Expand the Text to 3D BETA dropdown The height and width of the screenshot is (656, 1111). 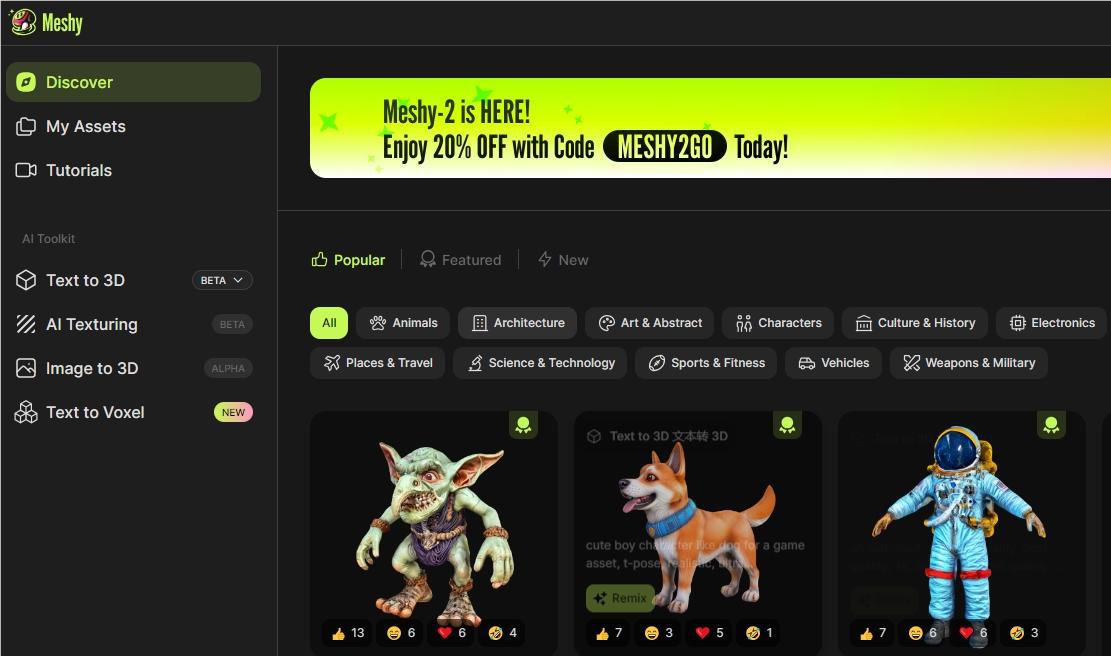point(222,281)
